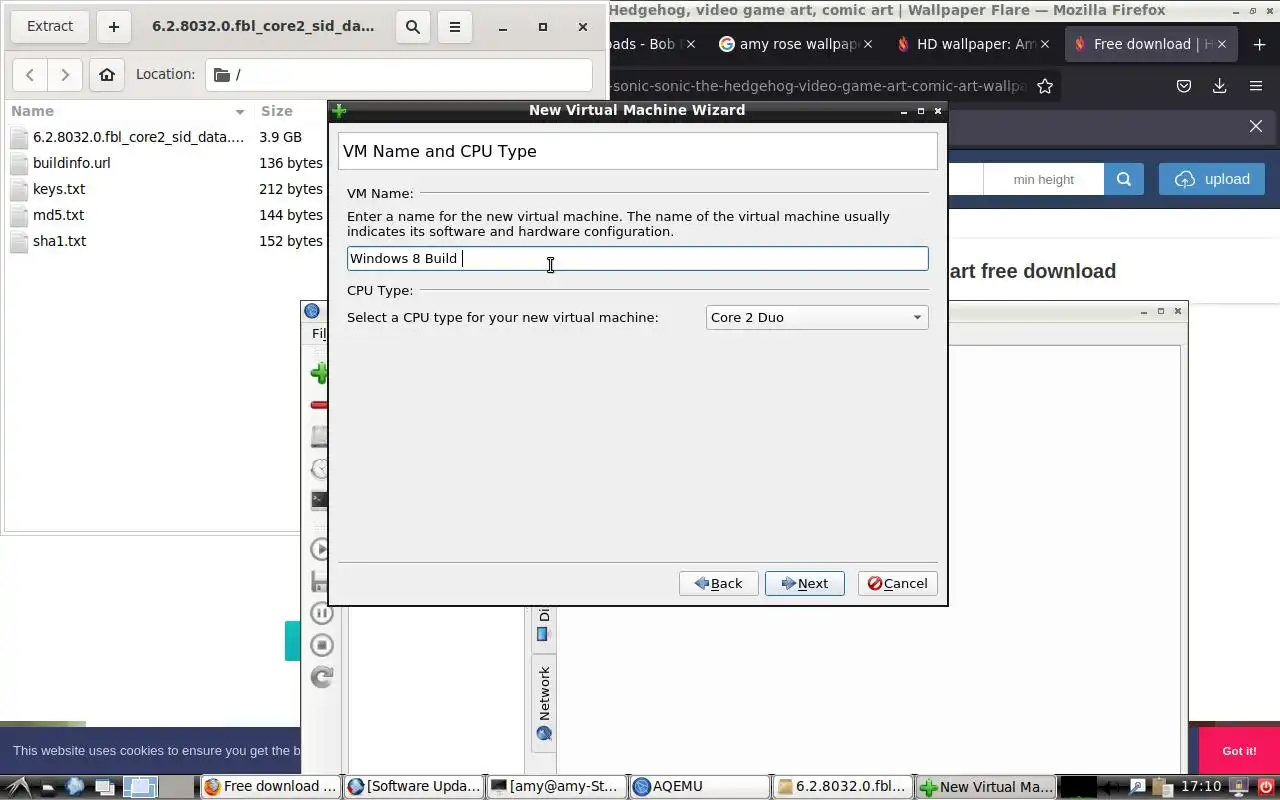Open the archive manager hamburger menu
The width and height of the screenshot is (1280, 800).
(x=455, y=27)
